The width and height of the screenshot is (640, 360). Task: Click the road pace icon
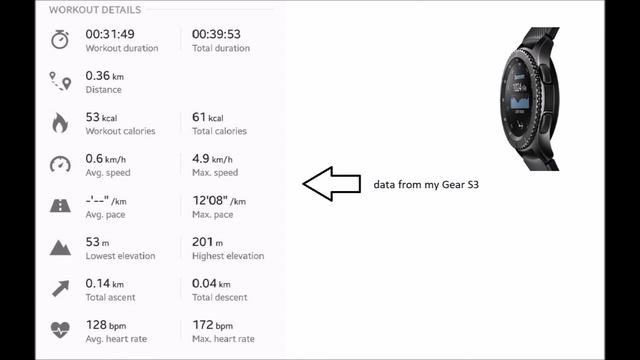tap(60, 206)
